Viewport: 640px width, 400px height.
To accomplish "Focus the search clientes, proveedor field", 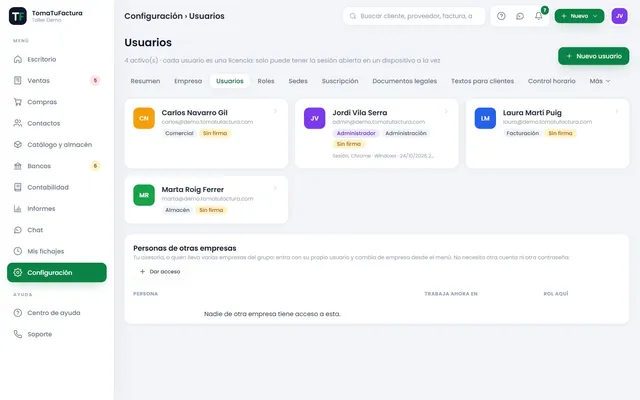I will (x=414, y=16).
